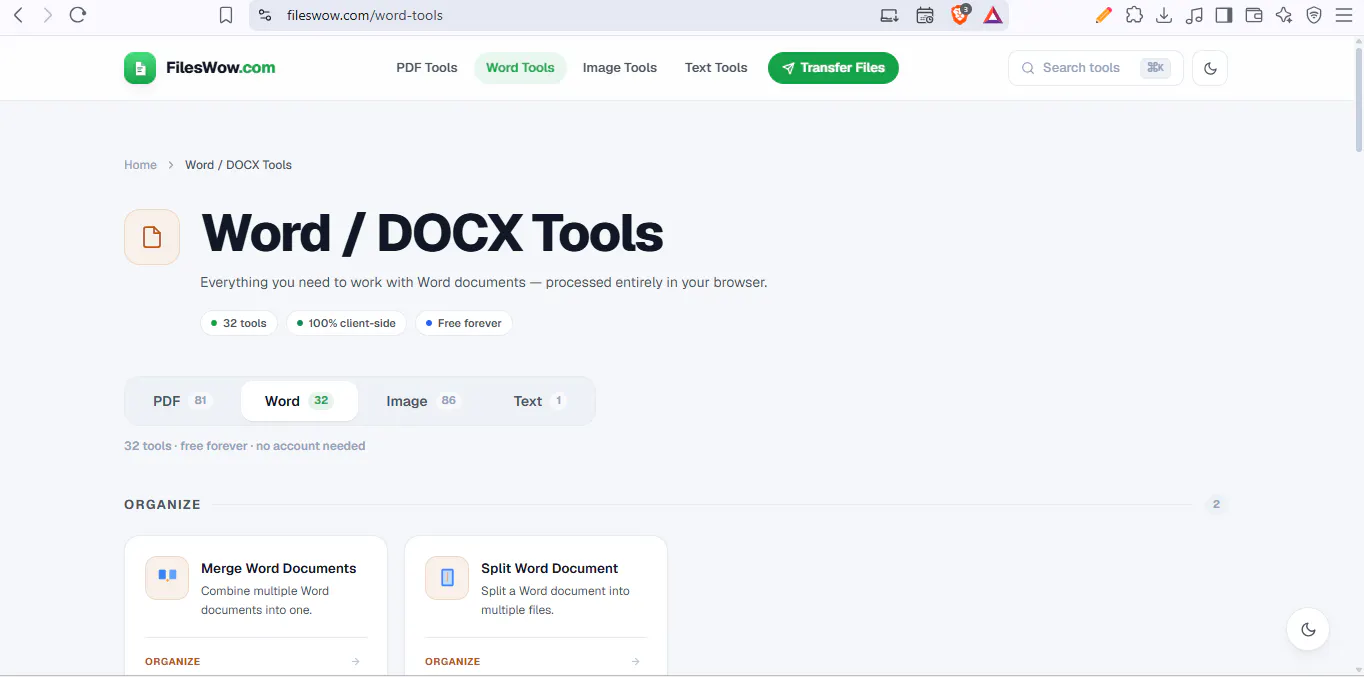Viewport: 1364px width, 677px height.
Task: Select the Word 32 tab
Action: click(300, 401)
